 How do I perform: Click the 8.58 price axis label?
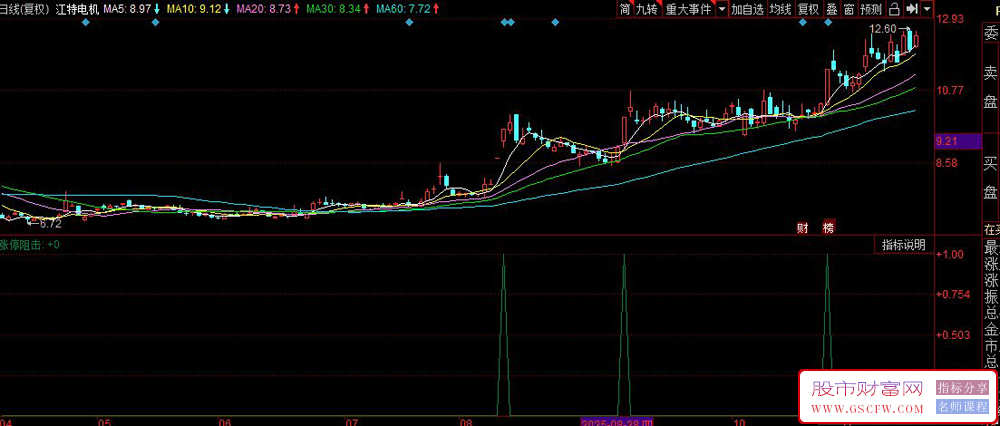[946, 163]
